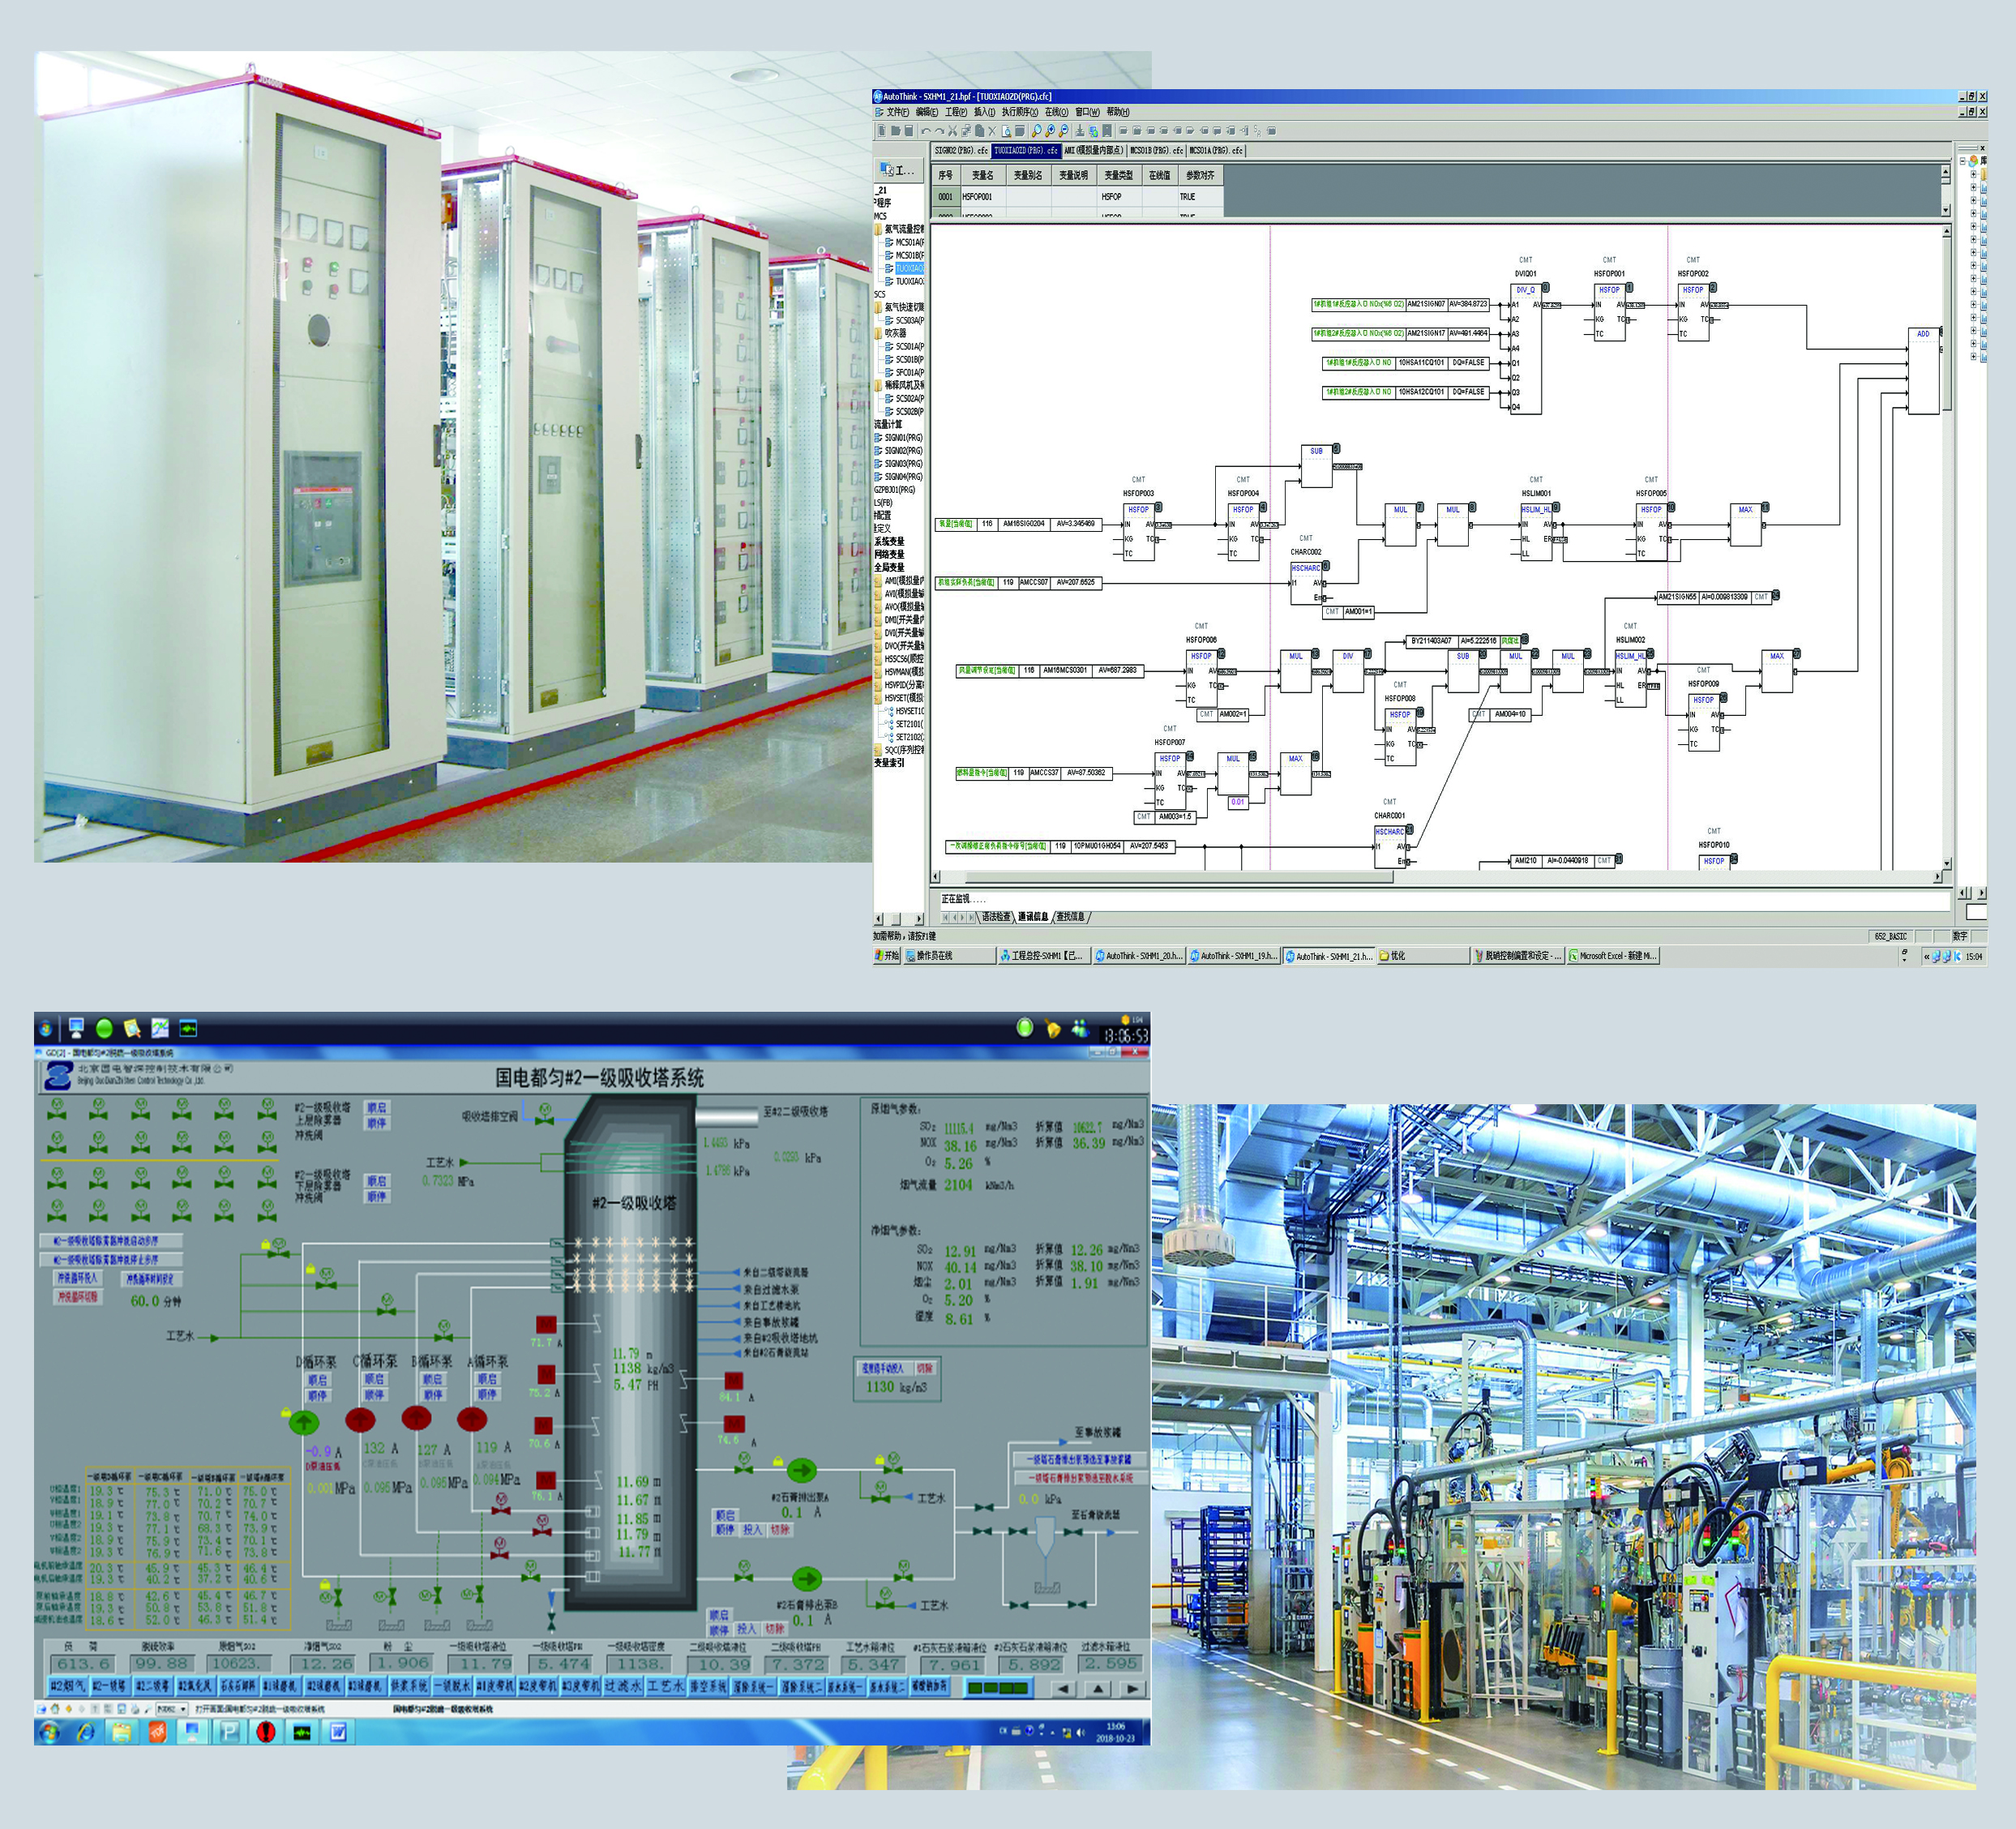
Task: Click Windows 7 Start orb in taskbar
Action: point(49,1732)
